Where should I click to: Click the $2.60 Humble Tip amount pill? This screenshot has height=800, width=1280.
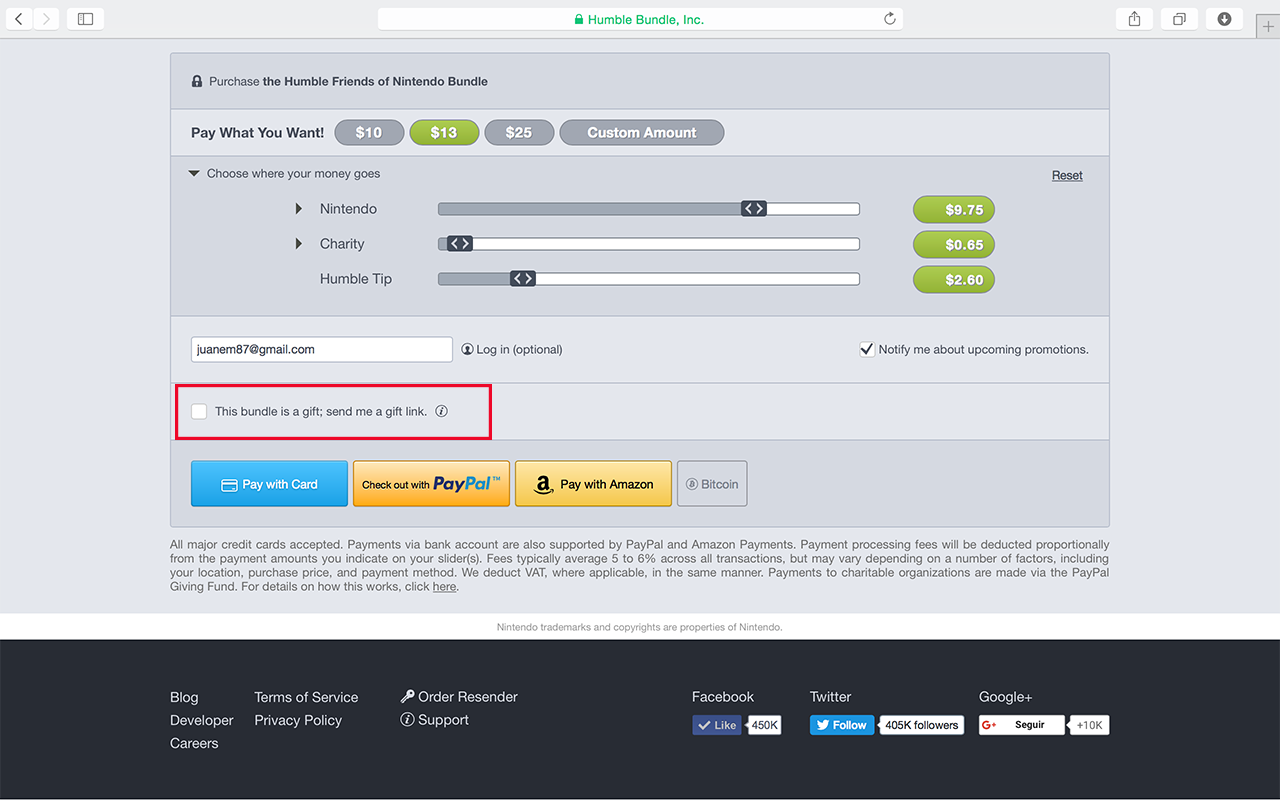[954, 280]
